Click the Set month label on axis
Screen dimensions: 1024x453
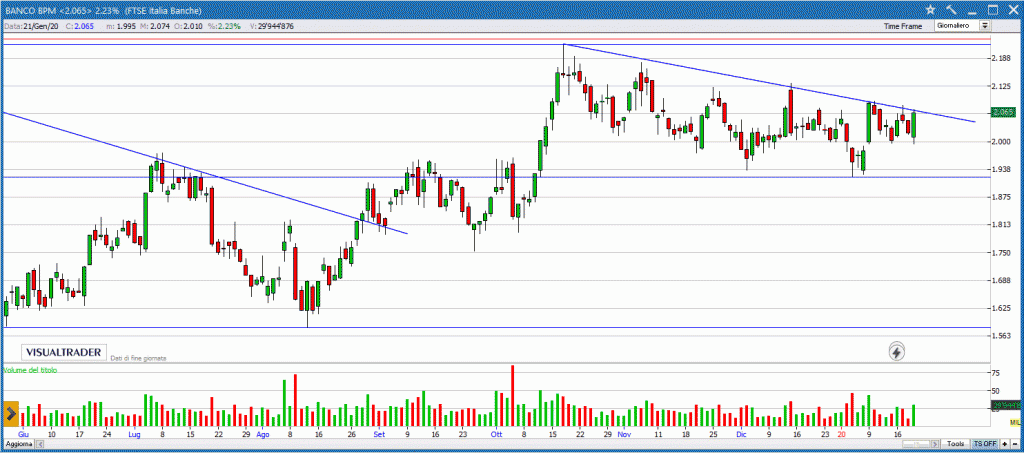coord(379,433)
